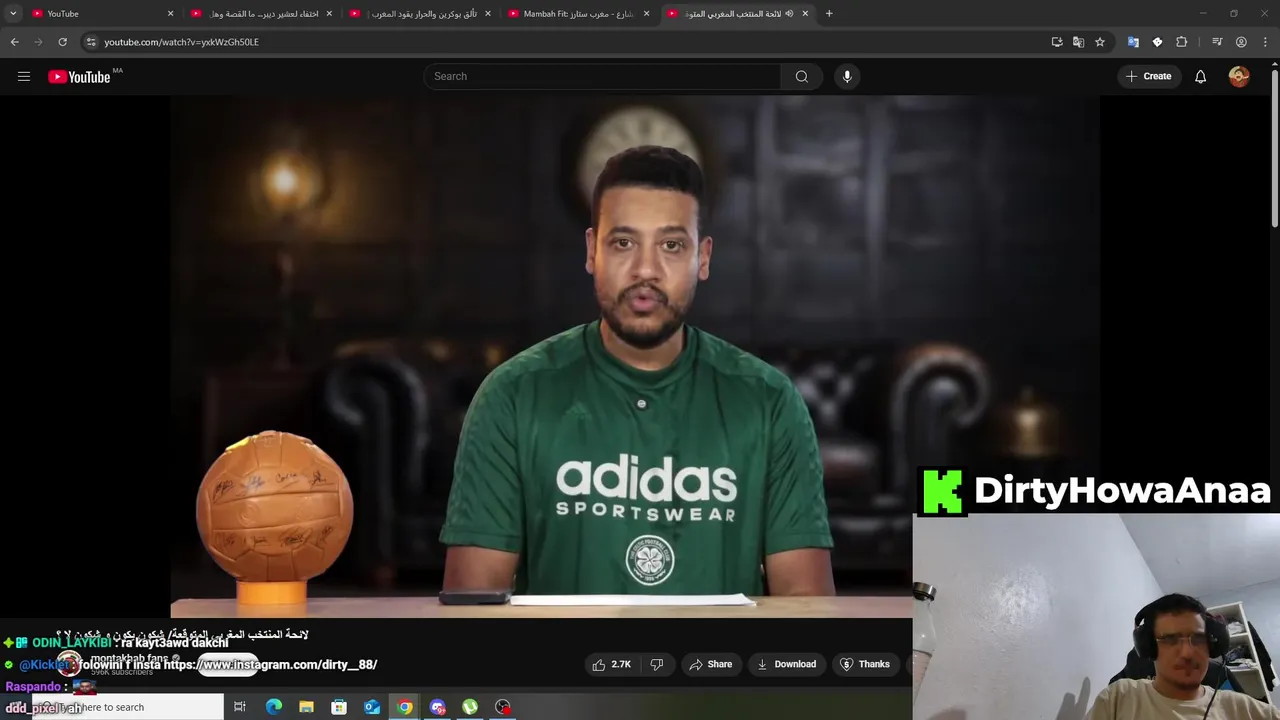Open the media controls icon in toolbar
The image size is (1280, 720).
pyautogui.click(x=1217, y=42)
